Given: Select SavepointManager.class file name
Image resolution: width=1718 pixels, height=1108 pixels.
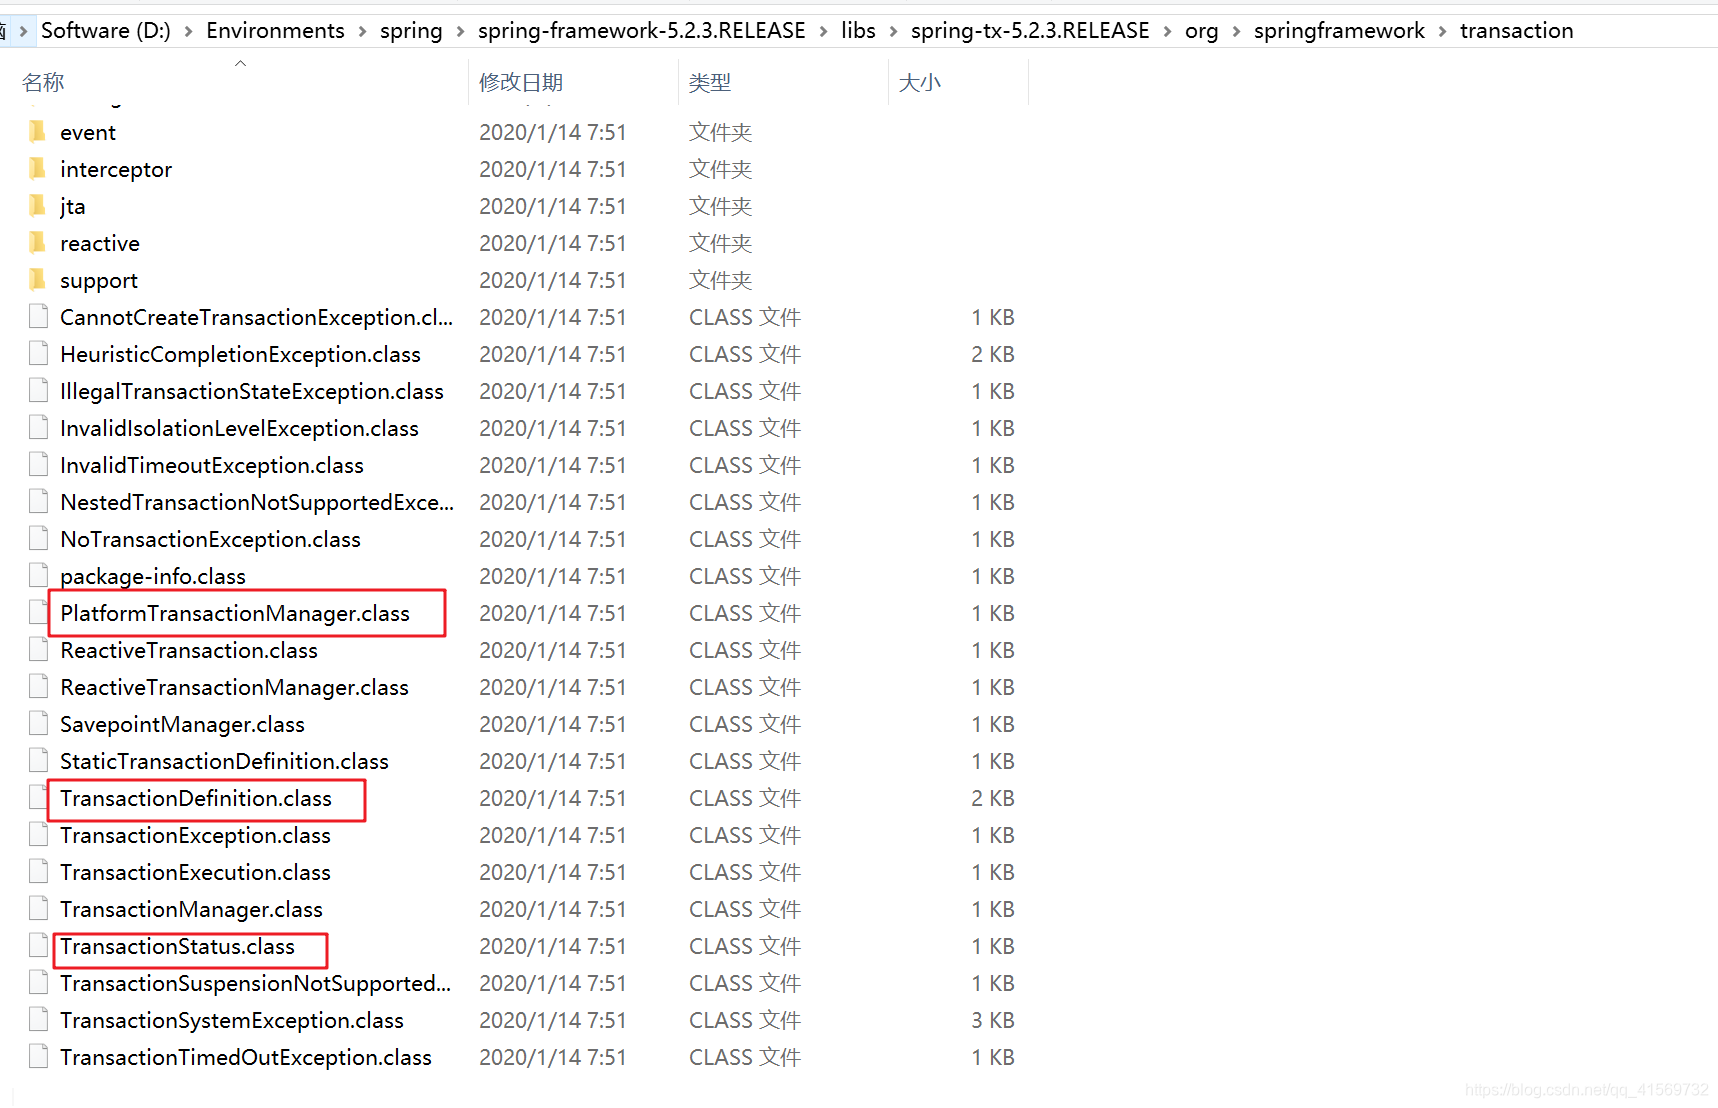Looking at the screenshot, I should (x=182, y=724).
